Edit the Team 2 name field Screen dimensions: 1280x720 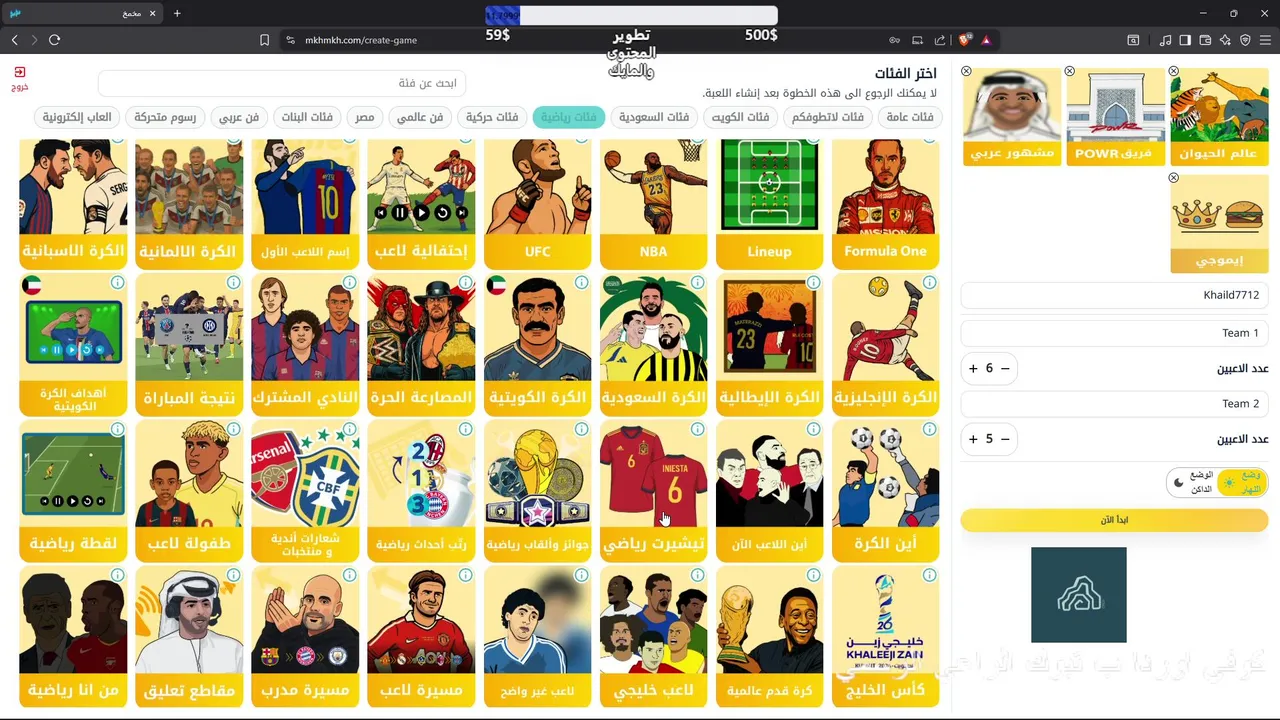pos(1114,404)
